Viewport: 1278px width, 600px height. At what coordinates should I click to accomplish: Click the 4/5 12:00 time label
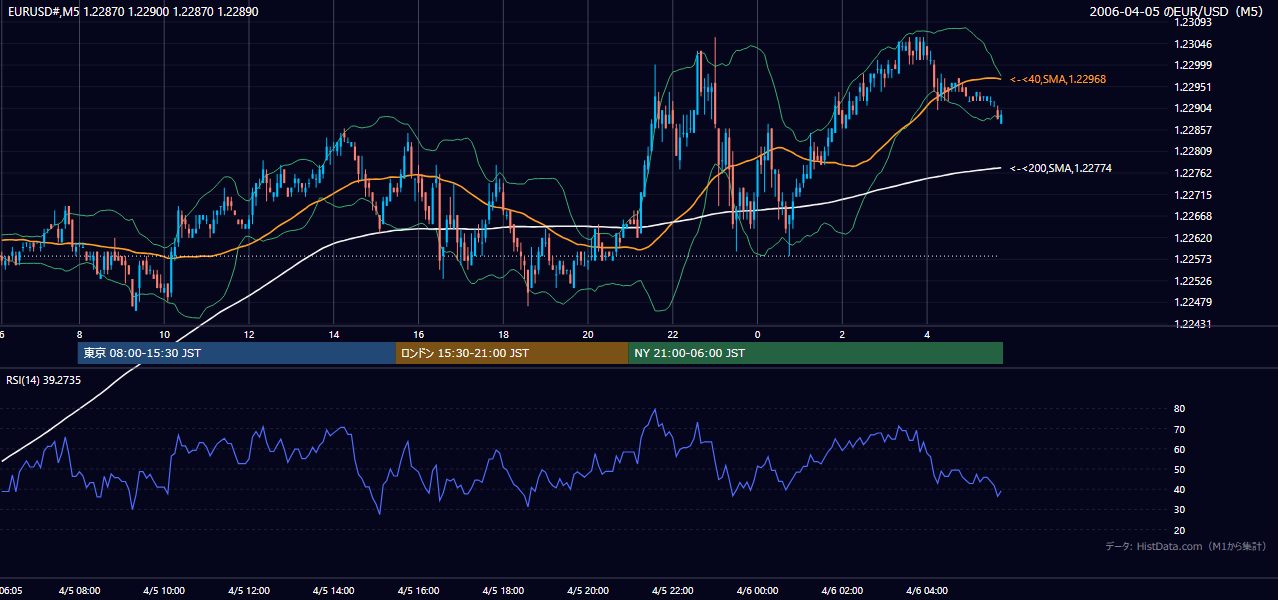(249, 591)
